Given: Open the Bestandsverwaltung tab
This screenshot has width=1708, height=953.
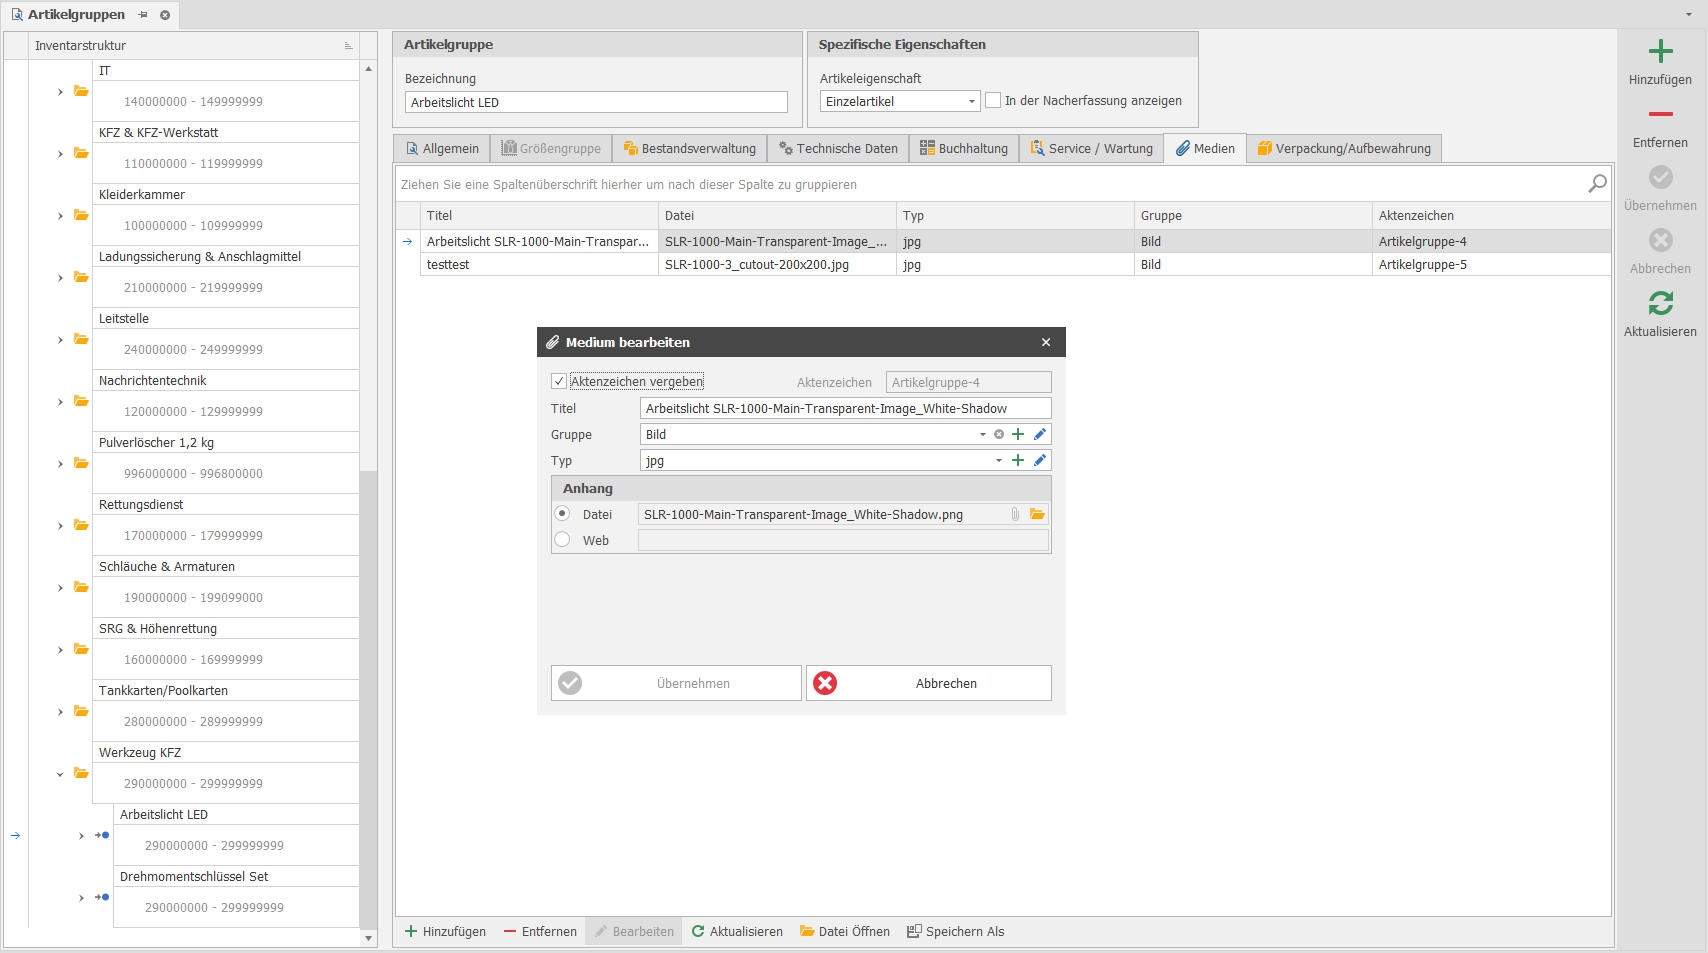Looking at the screenshot, I should (x=689, y=149).
